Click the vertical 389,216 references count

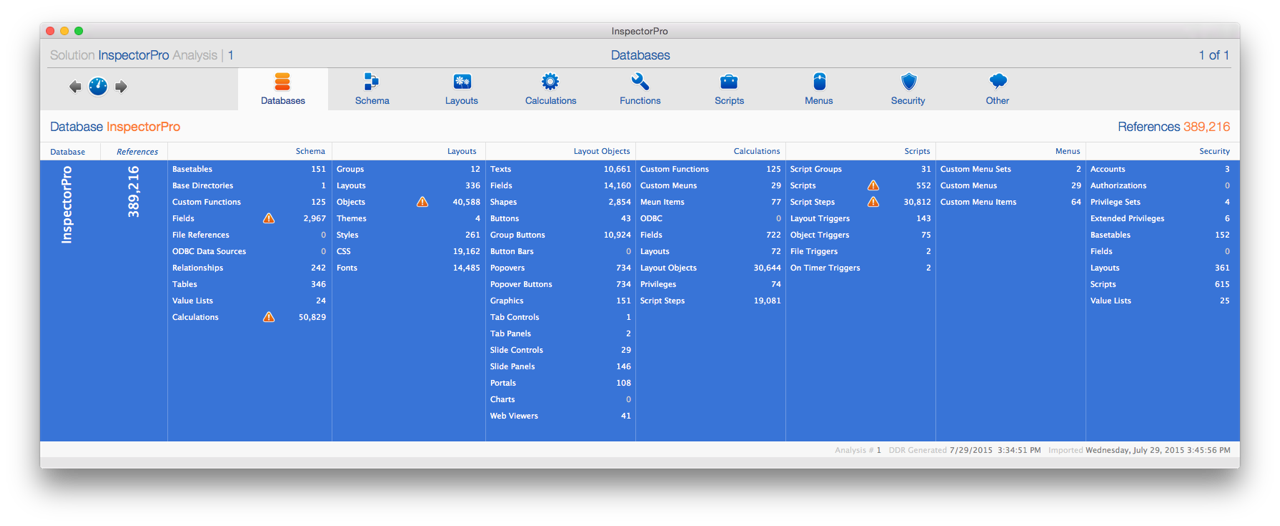pos(134,192)
